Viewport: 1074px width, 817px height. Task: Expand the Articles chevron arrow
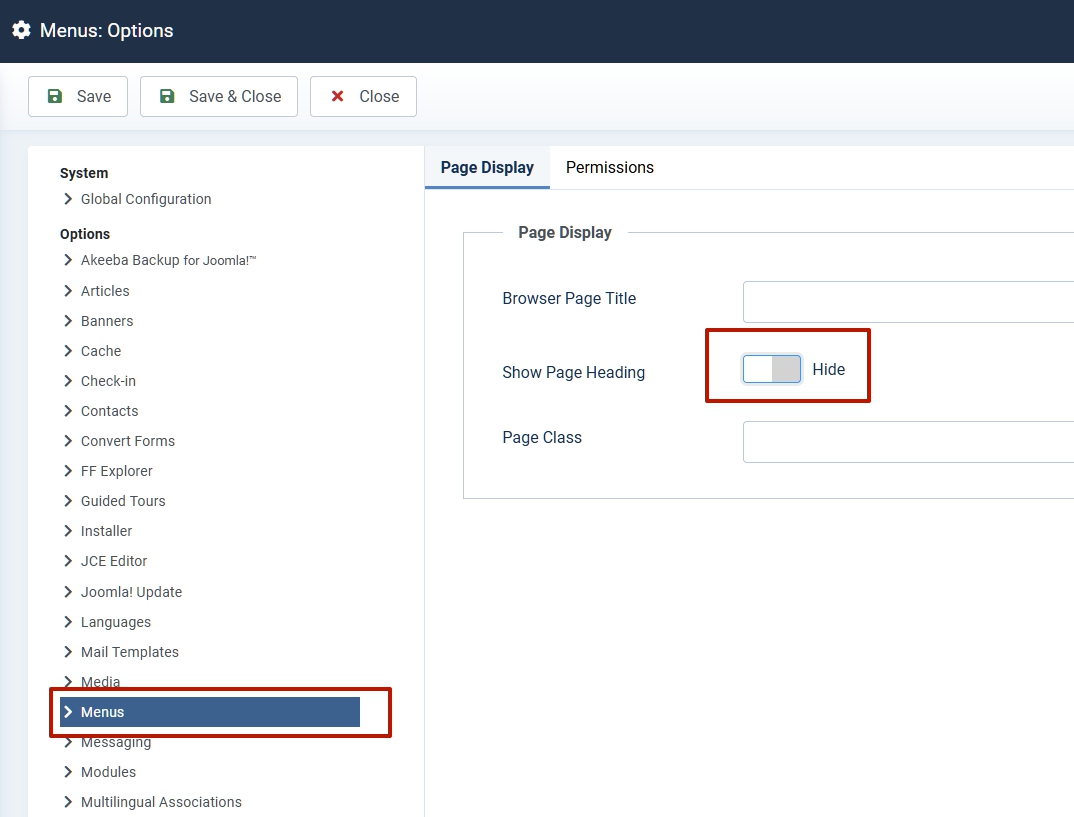68,291
